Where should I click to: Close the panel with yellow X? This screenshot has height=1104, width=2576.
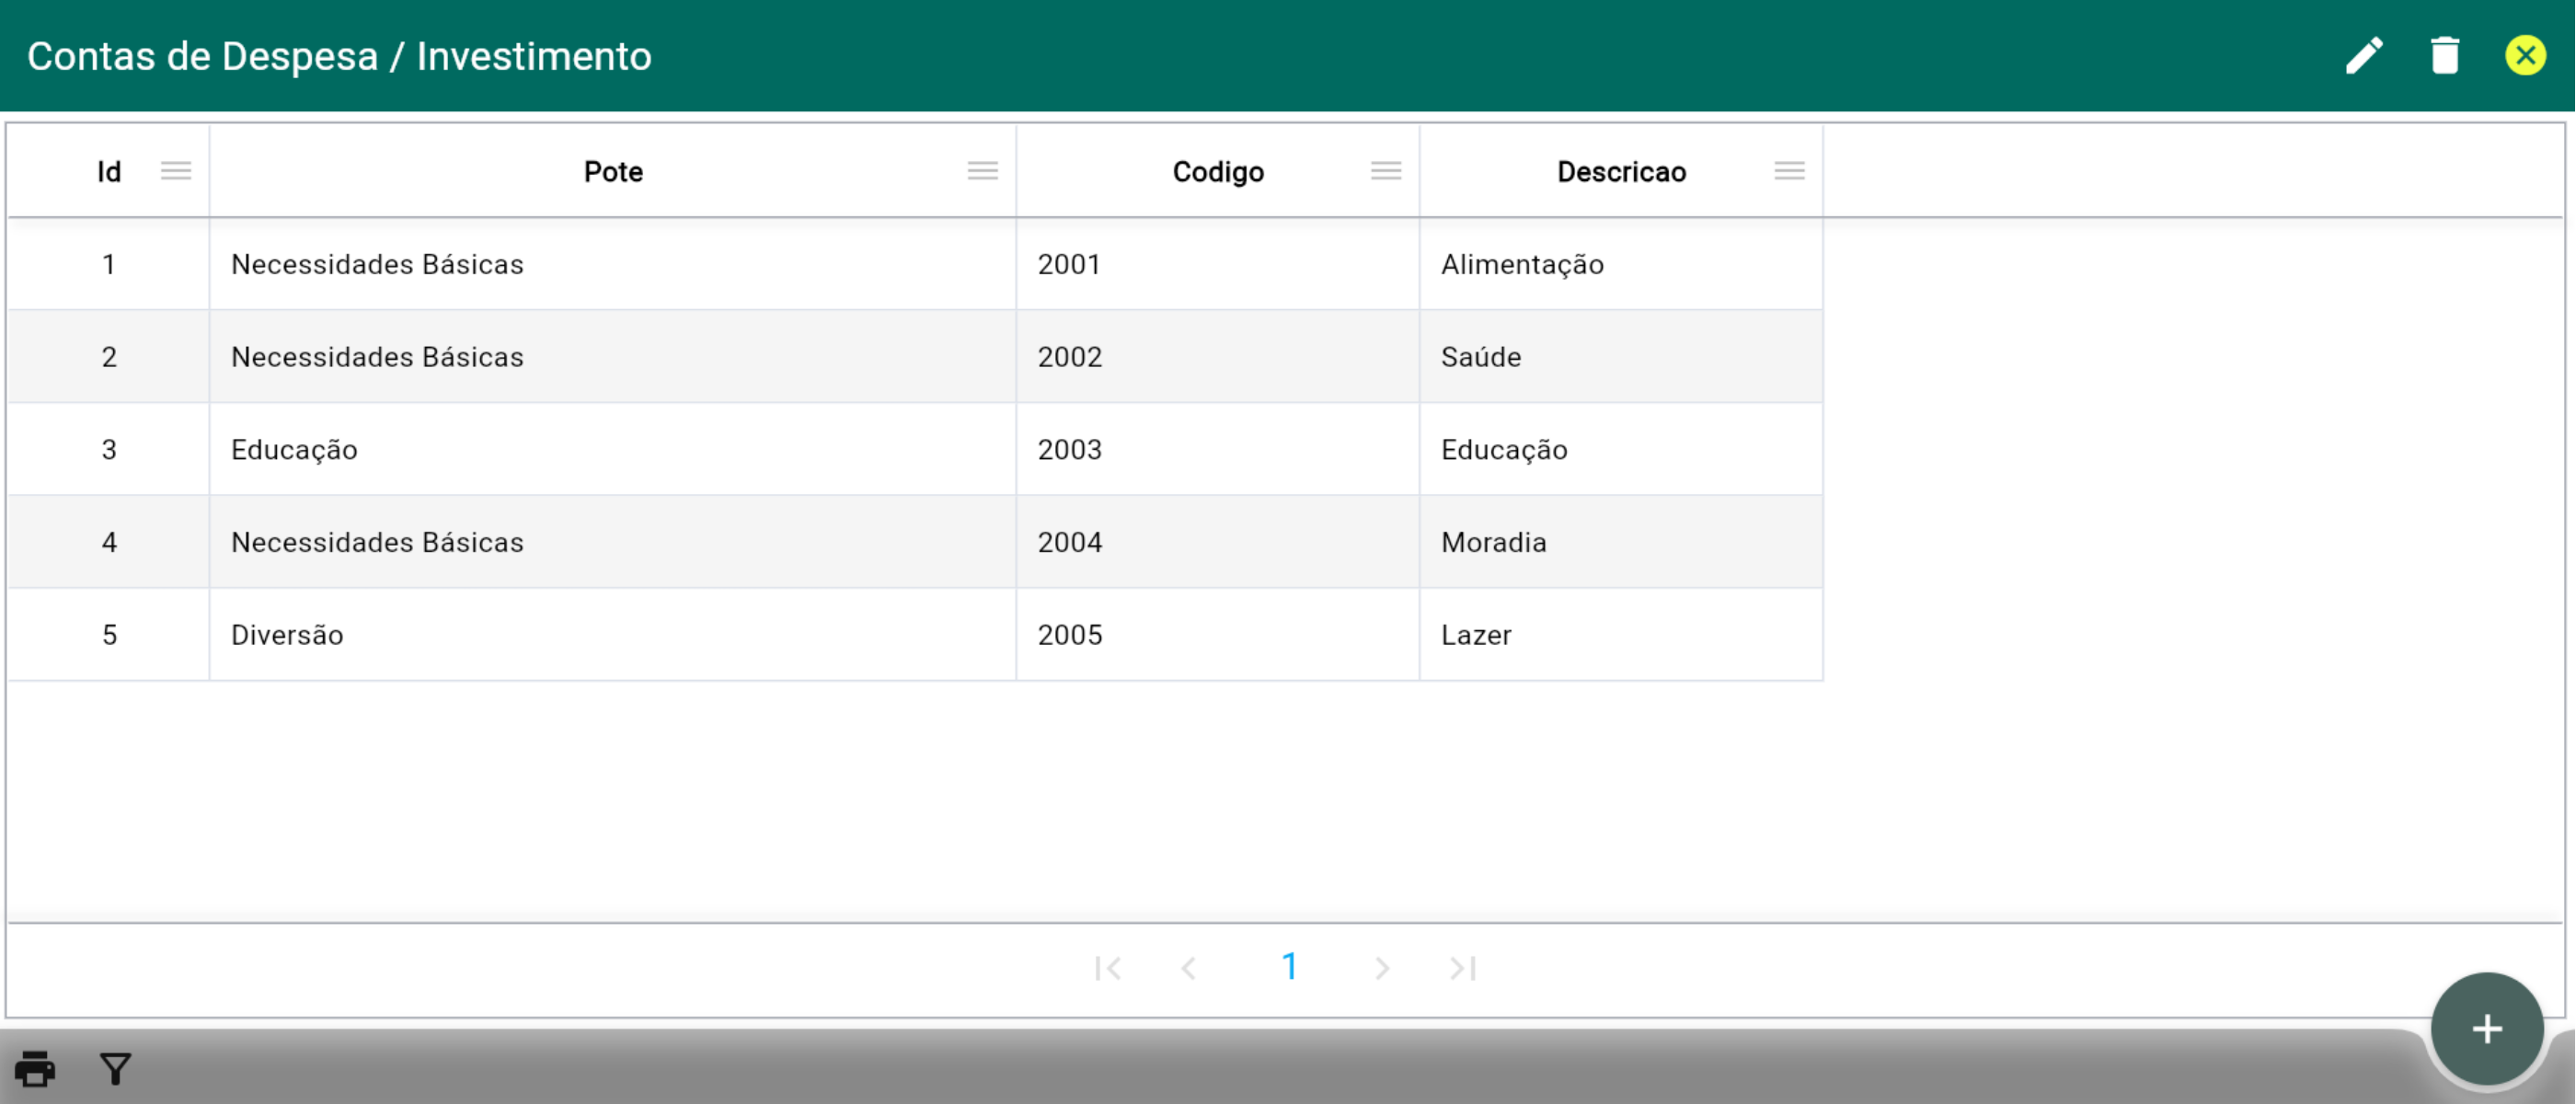point(2525,56)
